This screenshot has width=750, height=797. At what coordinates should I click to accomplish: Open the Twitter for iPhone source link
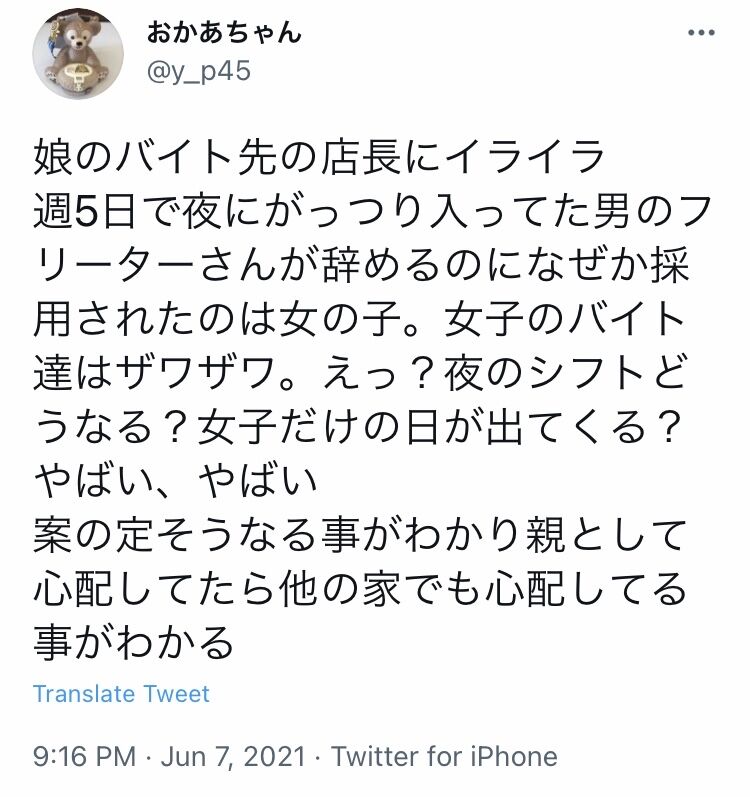(445, 756)
